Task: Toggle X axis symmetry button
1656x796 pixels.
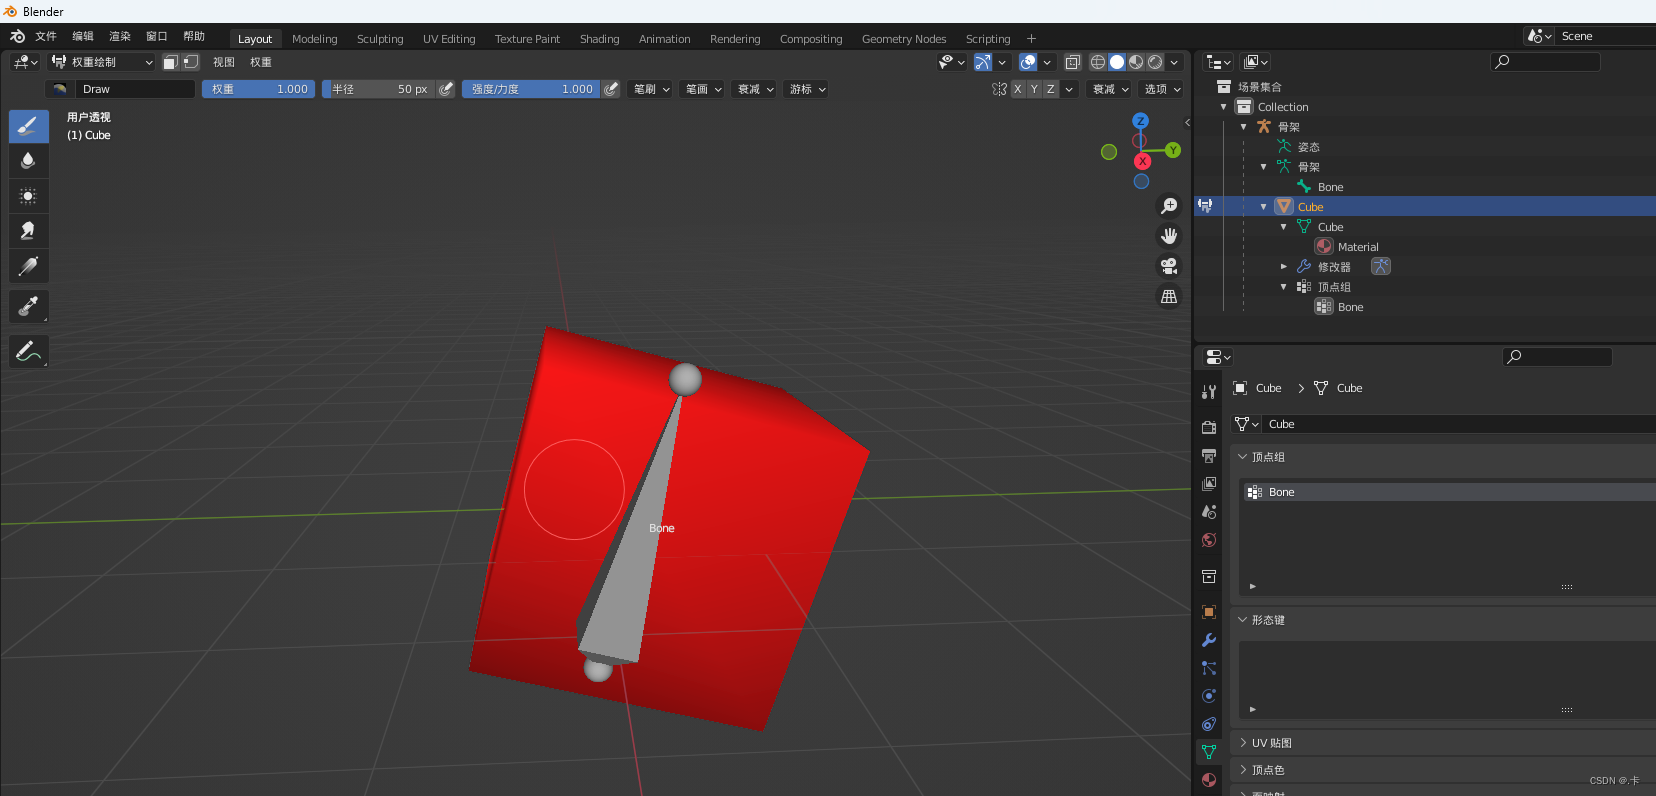Action: 1018,89
